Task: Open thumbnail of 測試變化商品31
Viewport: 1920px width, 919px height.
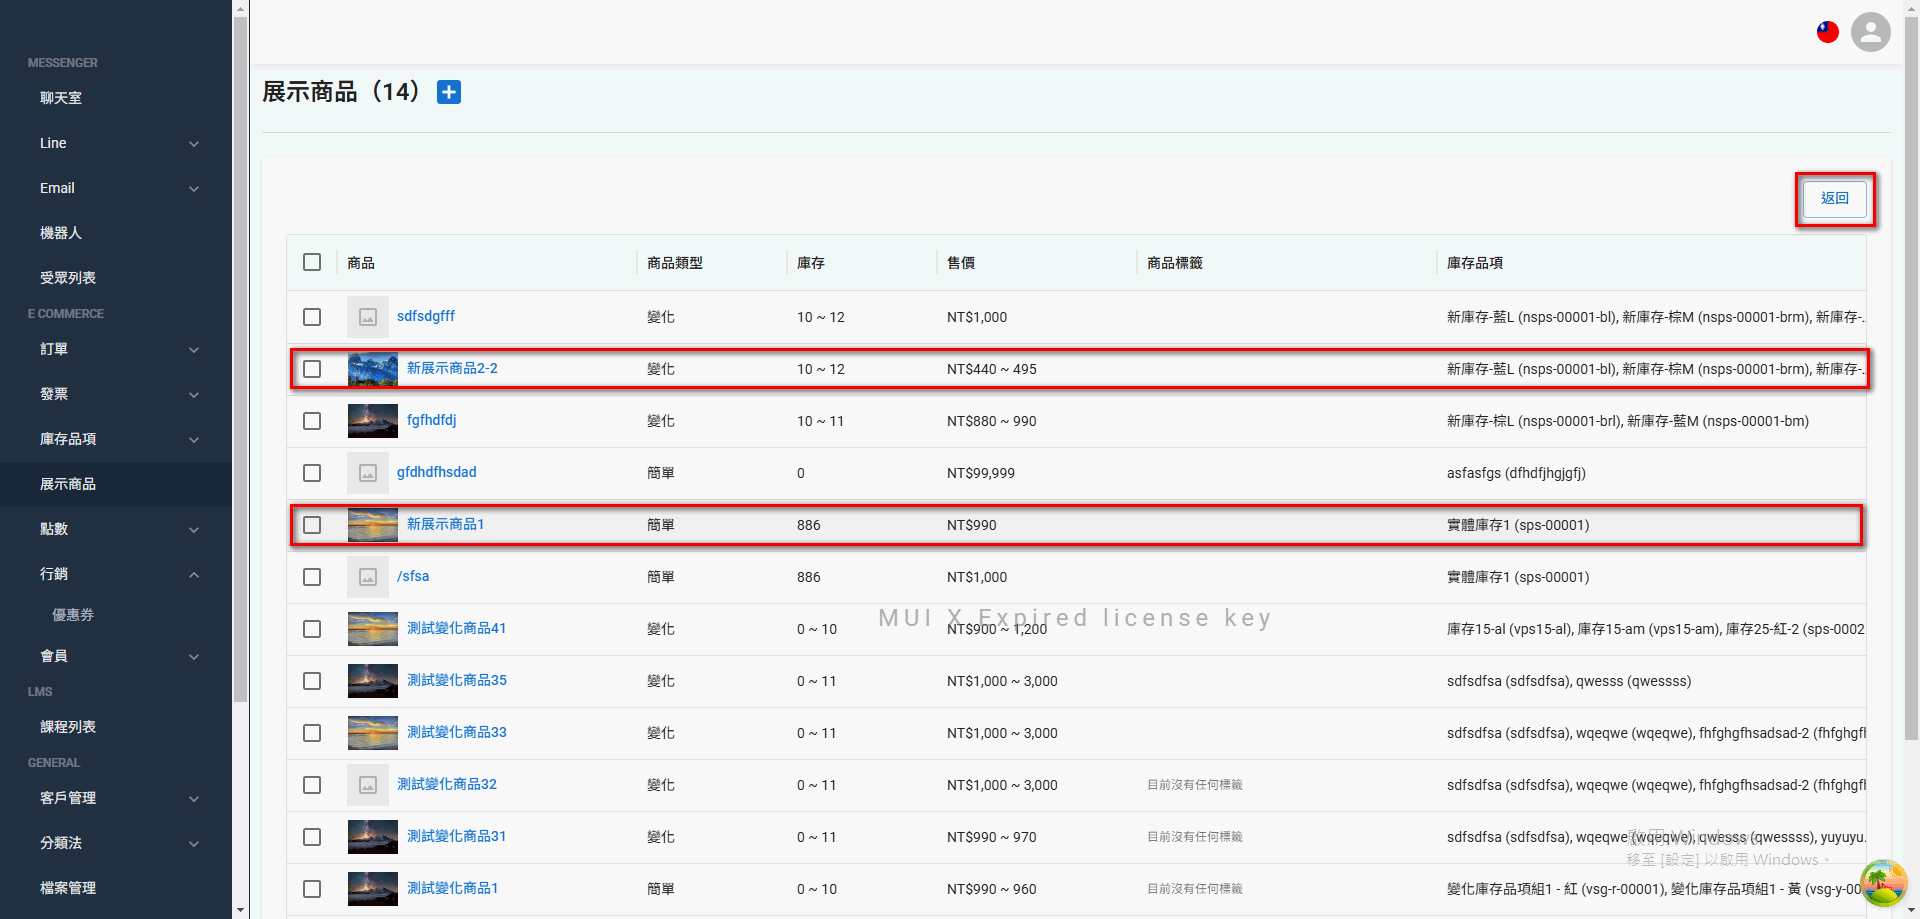Action: coord(373,837)
